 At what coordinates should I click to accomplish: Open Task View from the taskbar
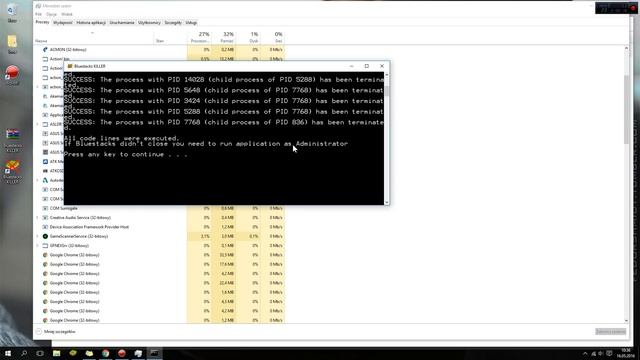[x=40, y=353]
